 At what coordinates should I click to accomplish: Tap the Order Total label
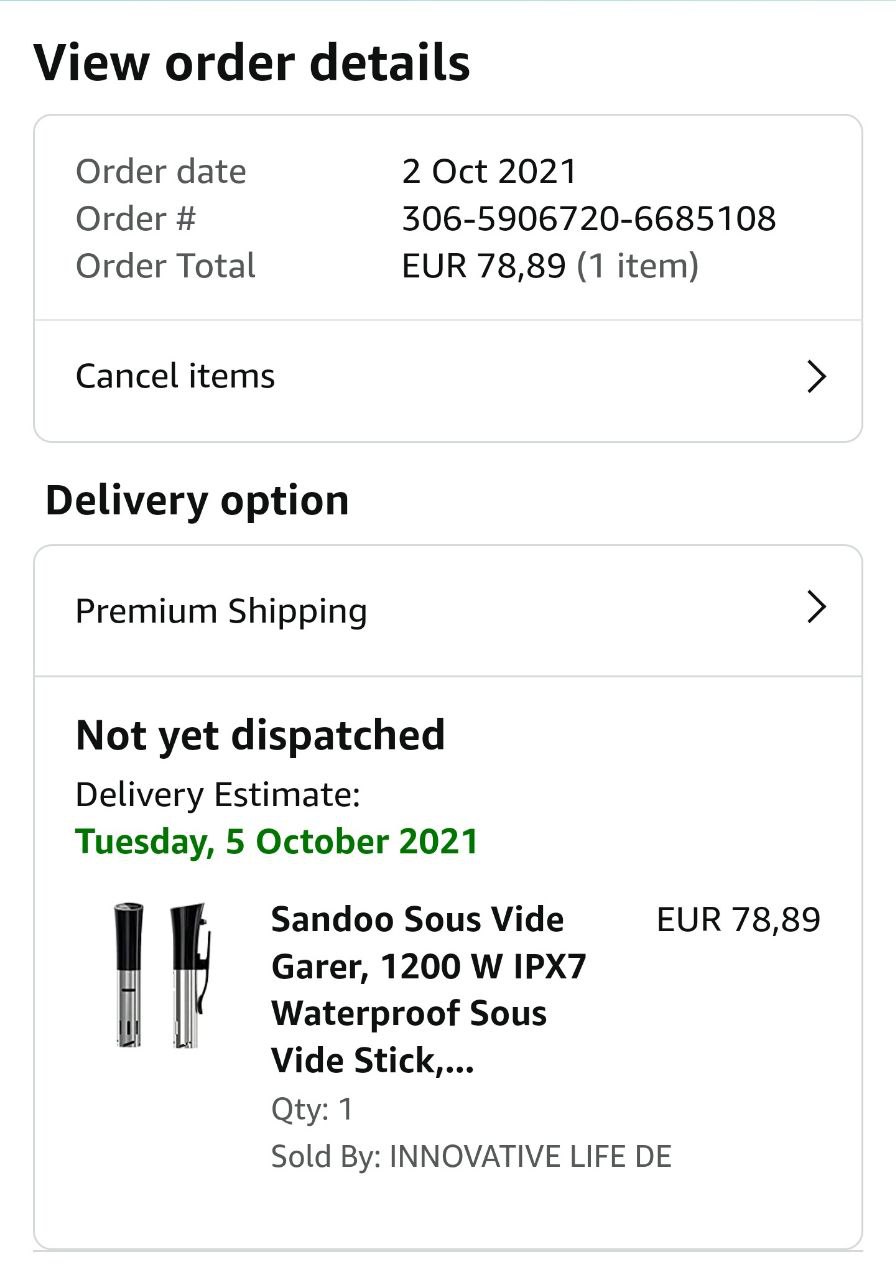point(165,266)
